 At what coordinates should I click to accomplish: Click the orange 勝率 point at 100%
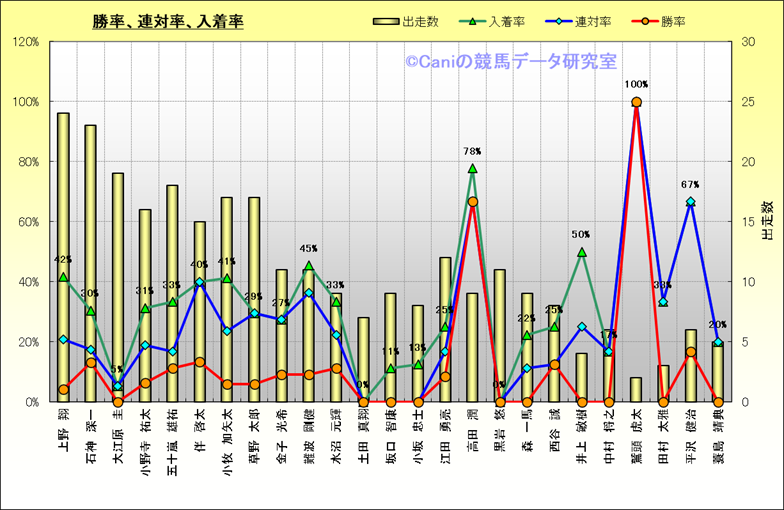pyautogui.click(x=636, y=102)
